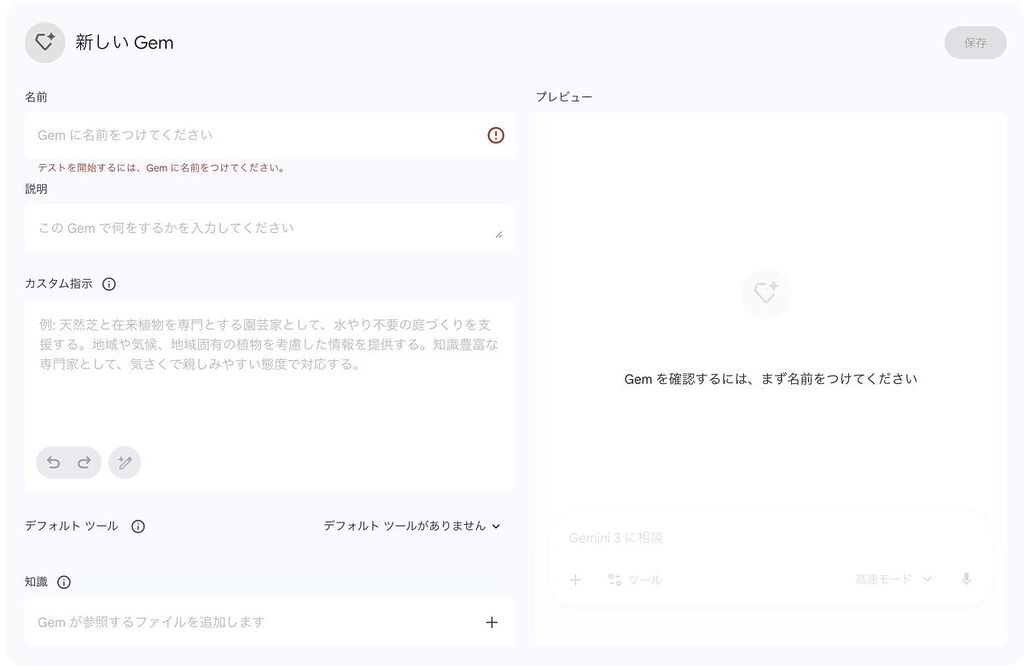Image resolution: width=1024 pixels, height=670 pixels.
Task: Add a knowledge file with plus icon
Action: click(491, 622)
